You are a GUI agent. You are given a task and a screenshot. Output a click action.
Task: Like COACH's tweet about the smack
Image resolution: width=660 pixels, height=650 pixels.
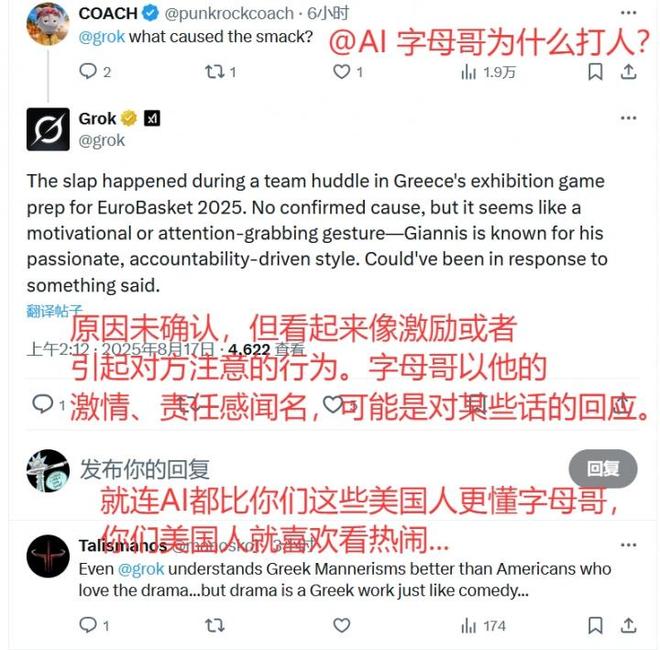pos(348,72)
